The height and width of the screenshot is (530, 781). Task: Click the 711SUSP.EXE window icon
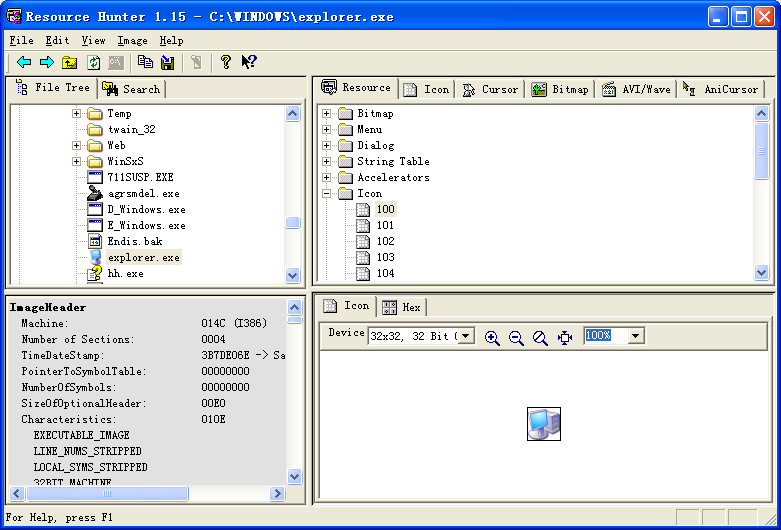(95, 177)
